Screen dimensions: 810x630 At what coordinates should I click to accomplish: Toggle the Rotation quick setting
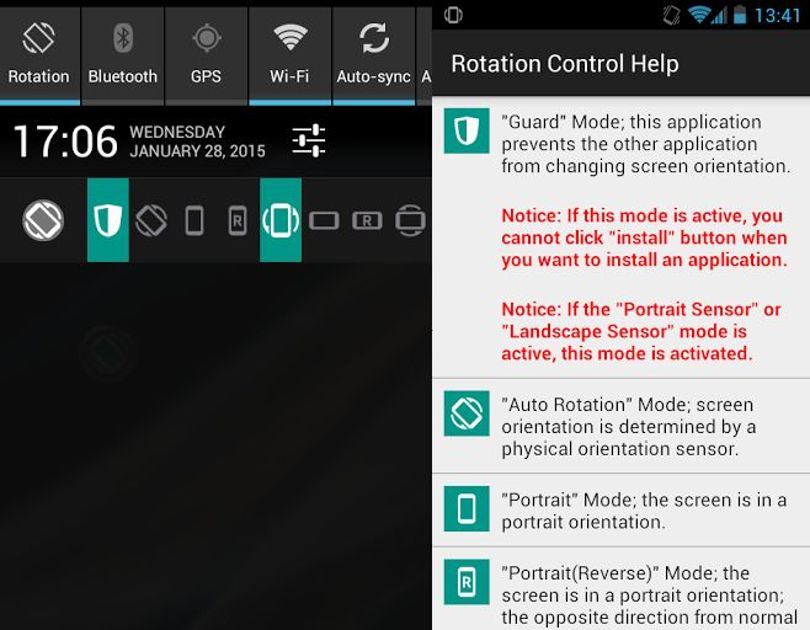coord(39,54)
